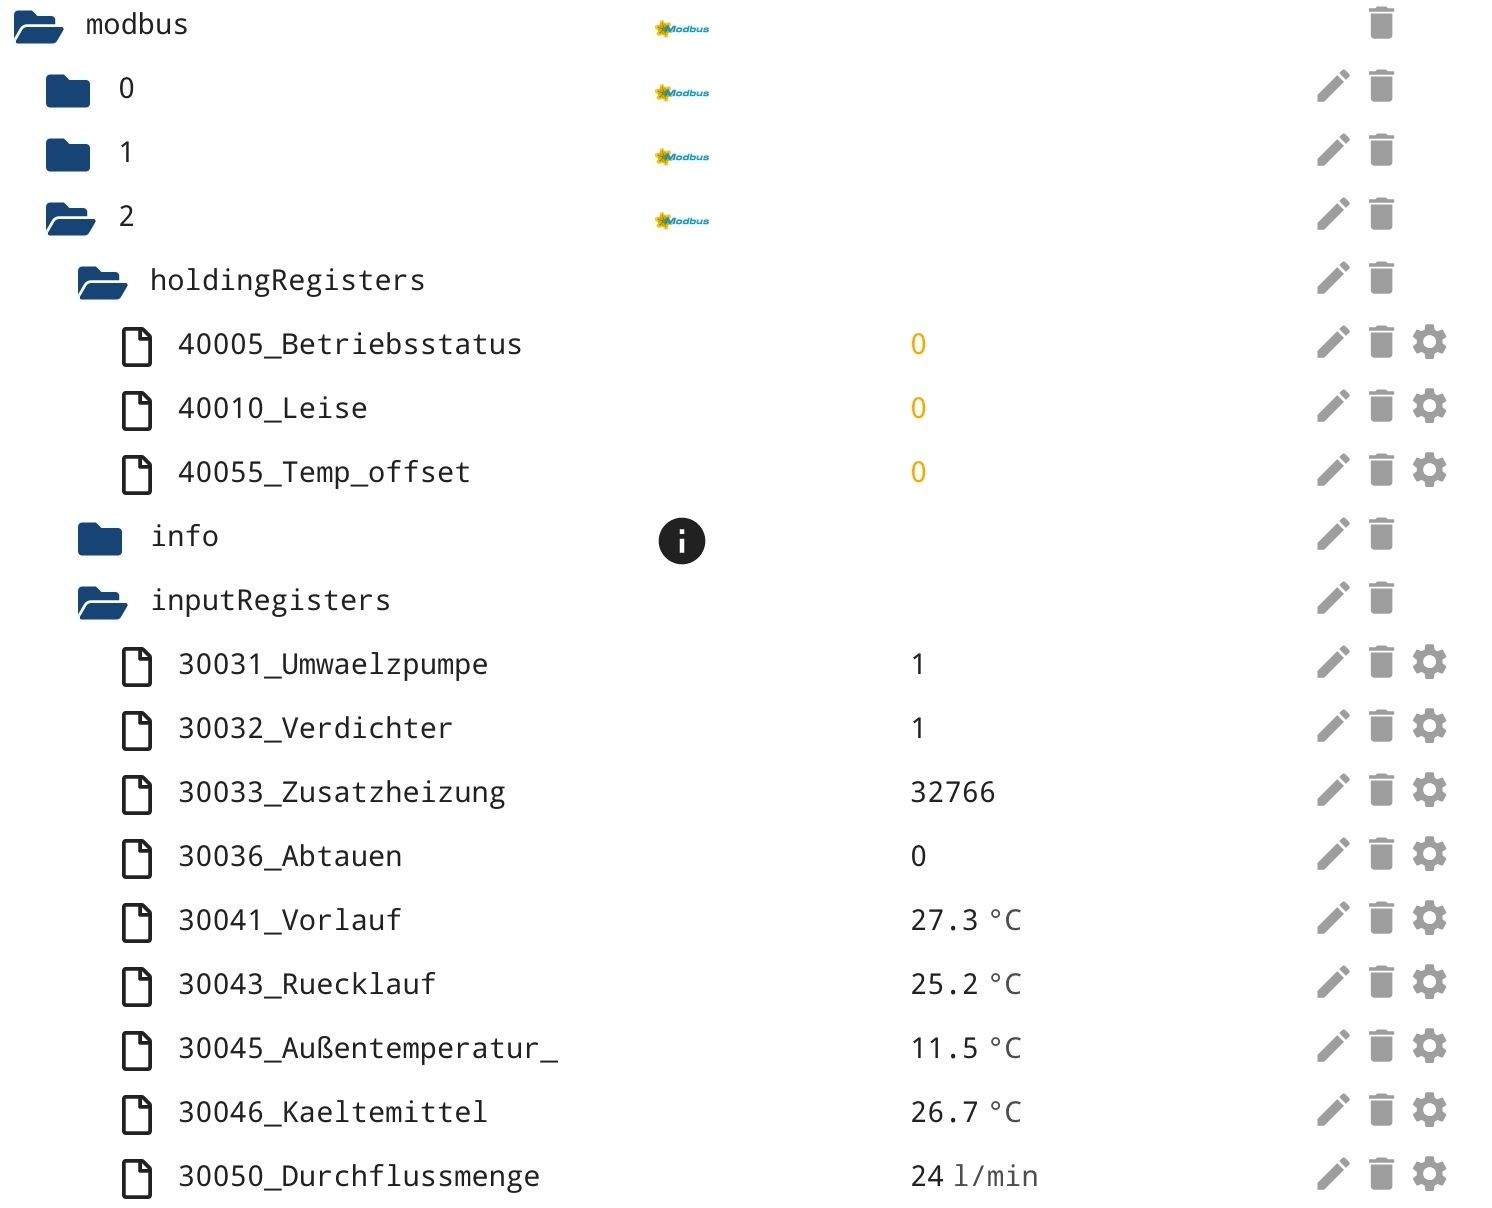Open settings gear for 30041_Vorlauf
Screen dimensions: 1492x1208
(1429, 919)
